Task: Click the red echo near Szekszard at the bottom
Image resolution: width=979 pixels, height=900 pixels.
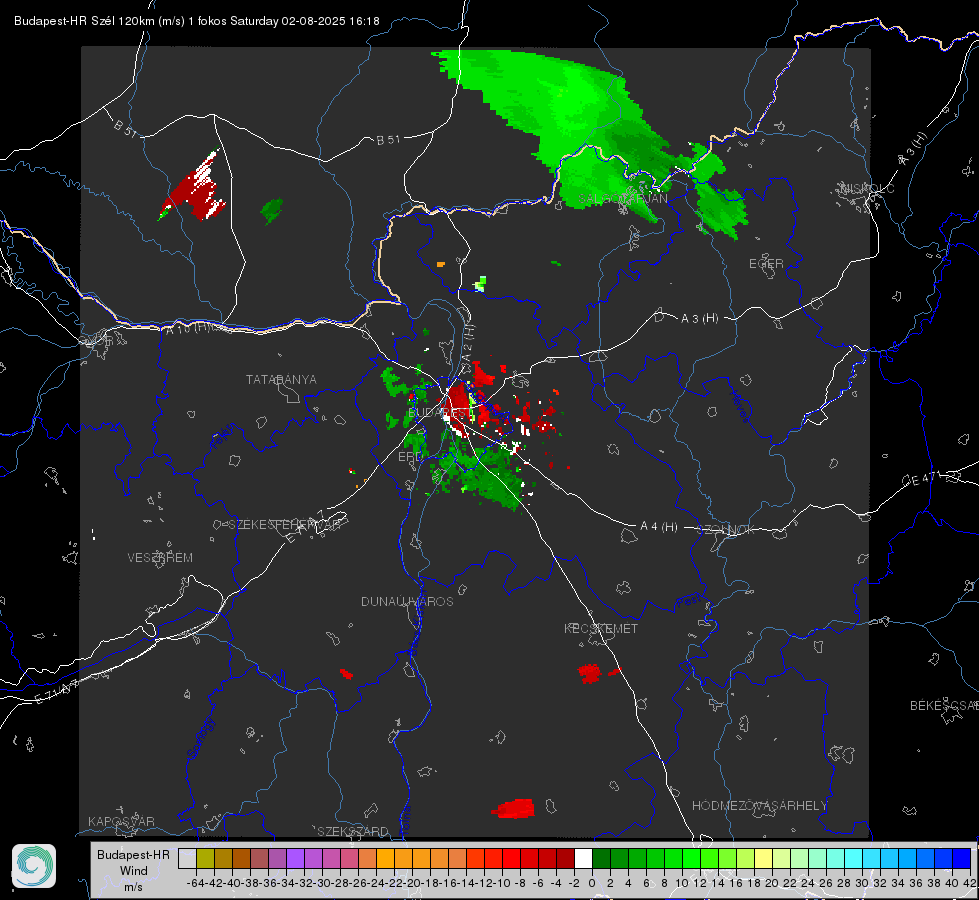Action: [x=514, y=808]
